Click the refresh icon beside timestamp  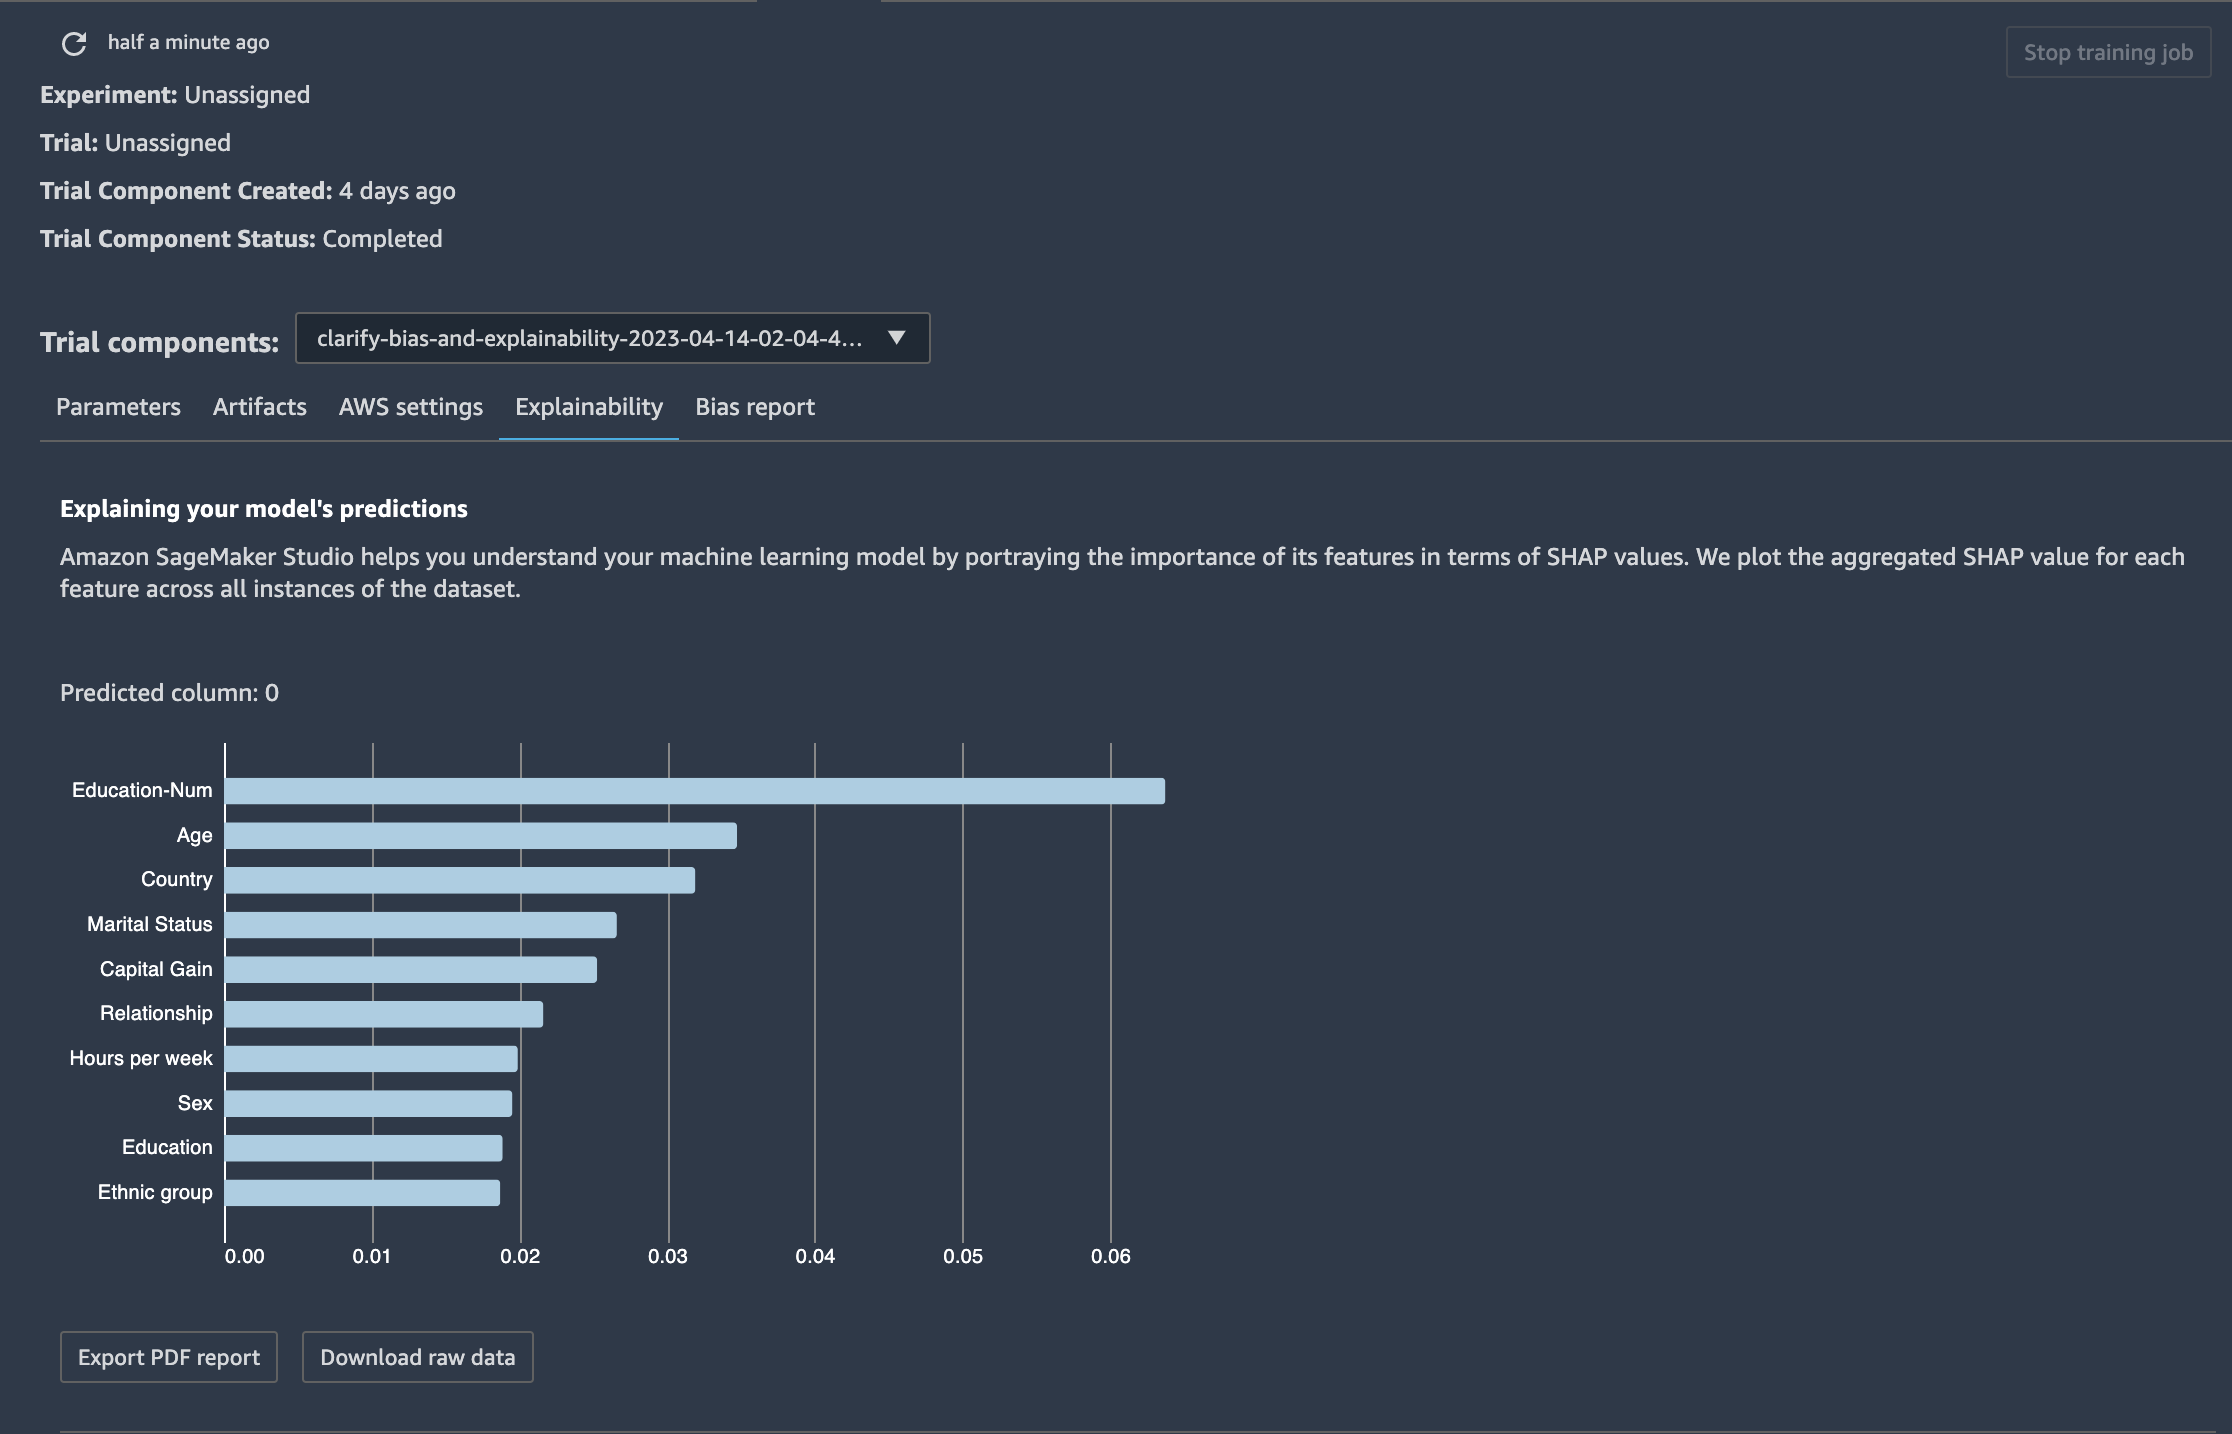point(74,43)
